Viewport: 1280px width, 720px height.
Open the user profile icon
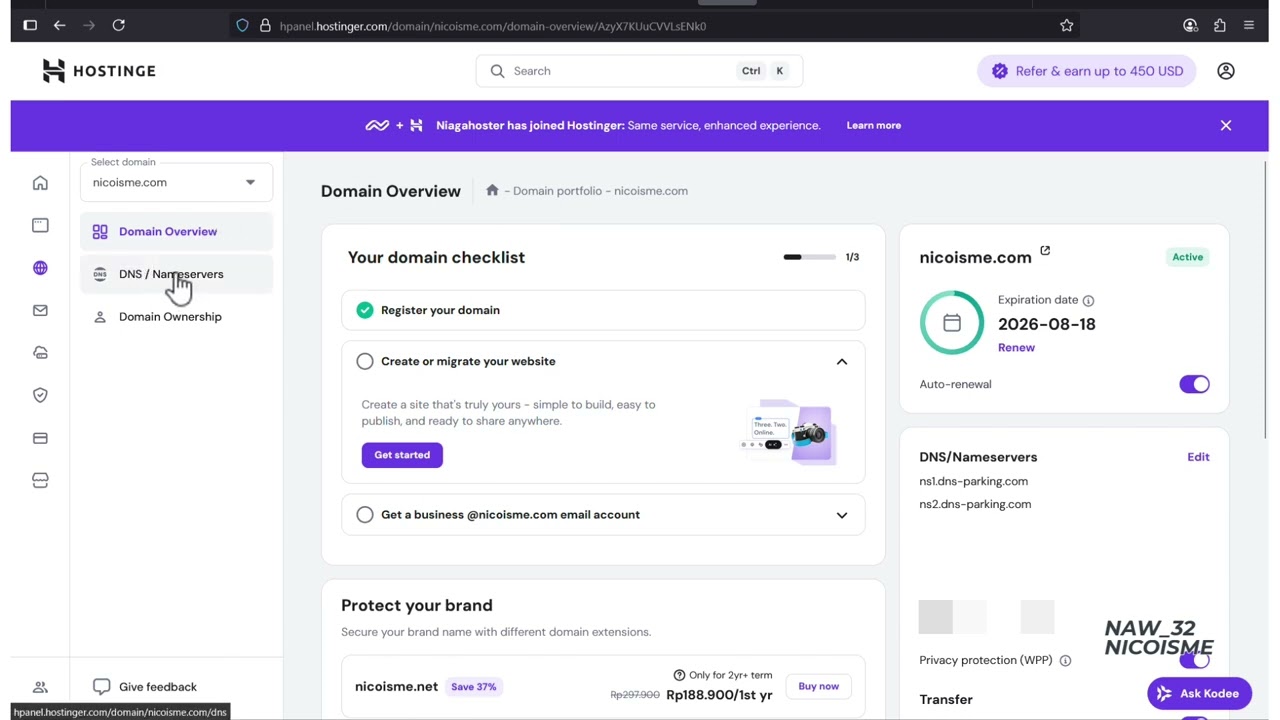pyautogui.click(x=1226, y=71)
